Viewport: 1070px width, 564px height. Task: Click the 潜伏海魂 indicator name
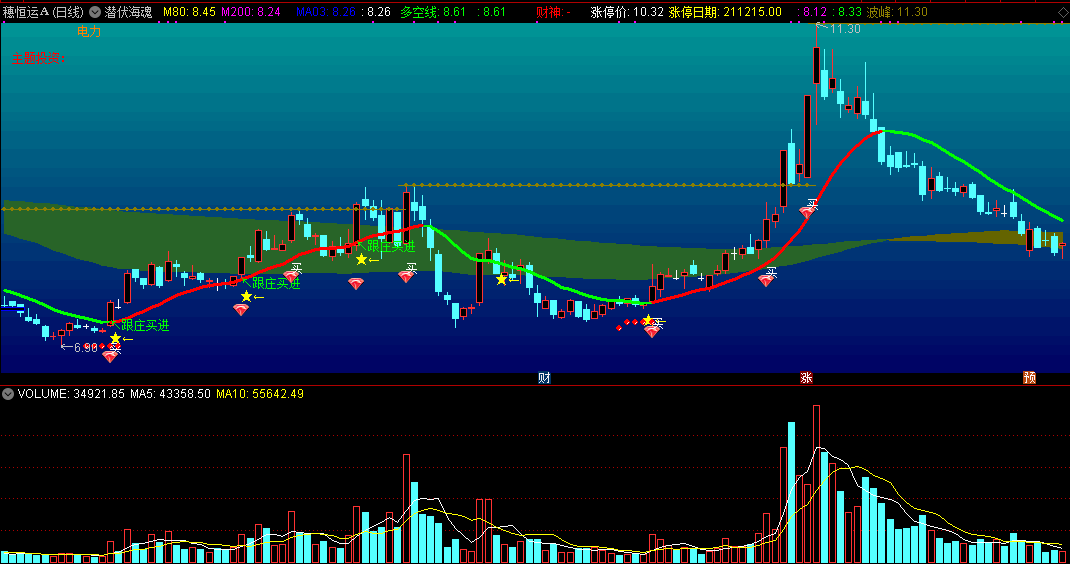(128, 12)
